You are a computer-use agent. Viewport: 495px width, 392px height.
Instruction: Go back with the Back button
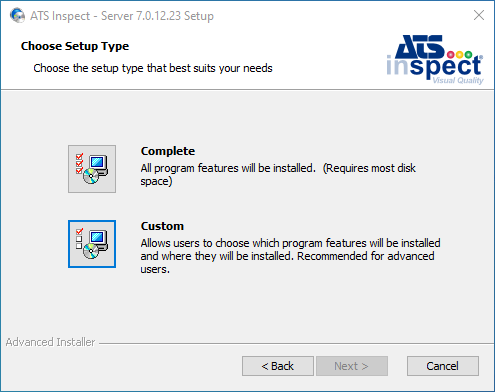point(278,366)
